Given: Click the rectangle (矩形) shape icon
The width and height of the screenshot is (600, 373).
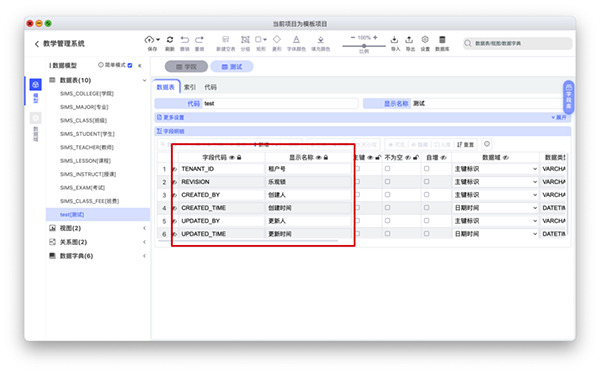Looking at the screenshot, I should pyautogui.click(x=258, y=39).
